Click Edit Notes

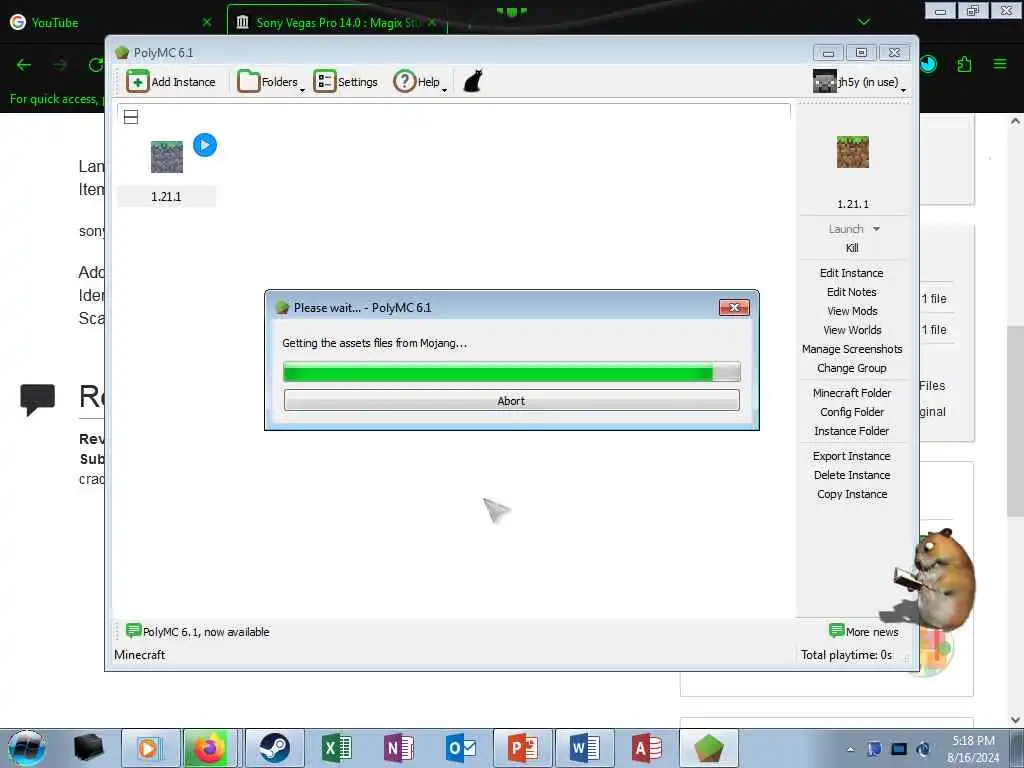click(852, 292)
